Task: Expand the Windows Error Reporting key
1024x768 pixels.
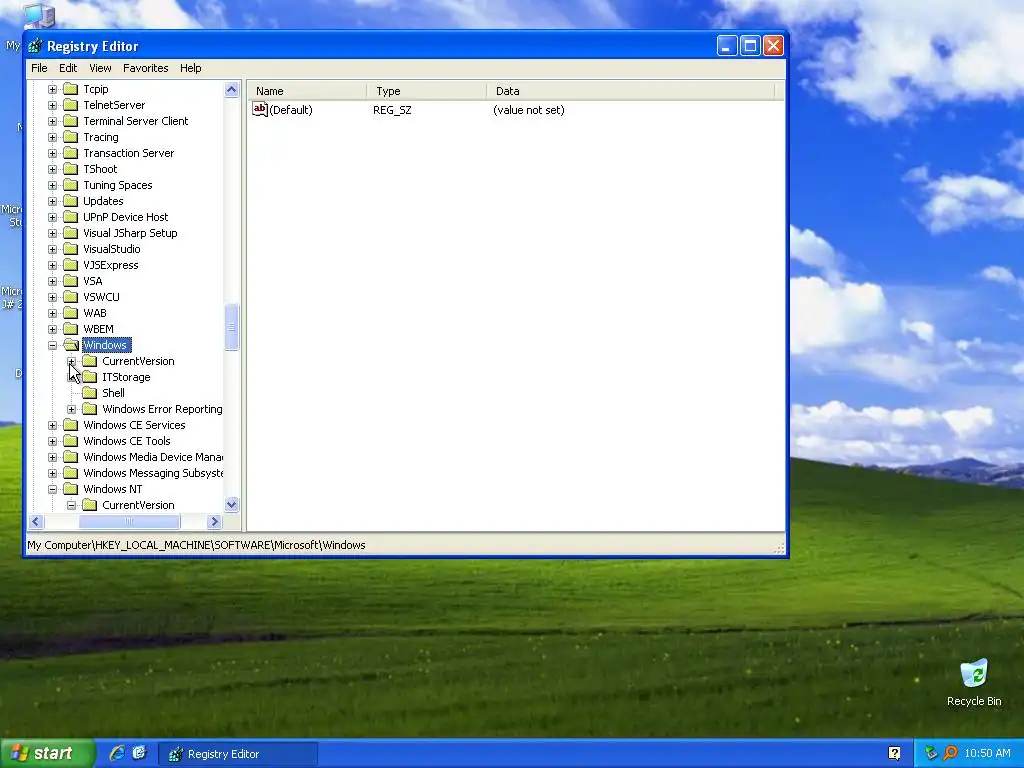Action: (72, 409)
